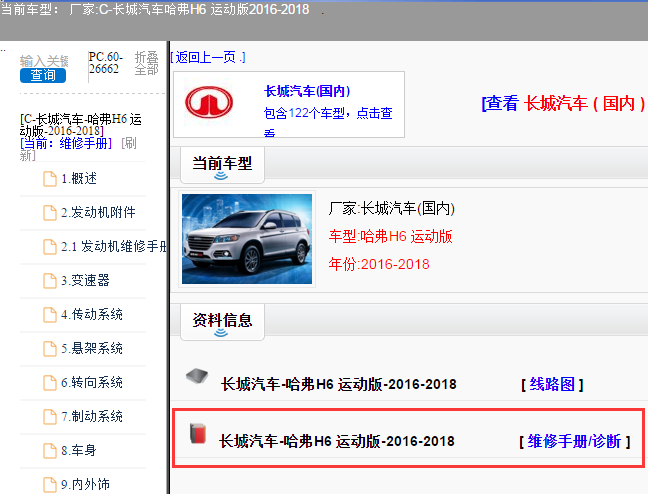The height and width of the screenshot is (494, 648).
Task: Open tree item 6.转向系统
Action: 92,382
